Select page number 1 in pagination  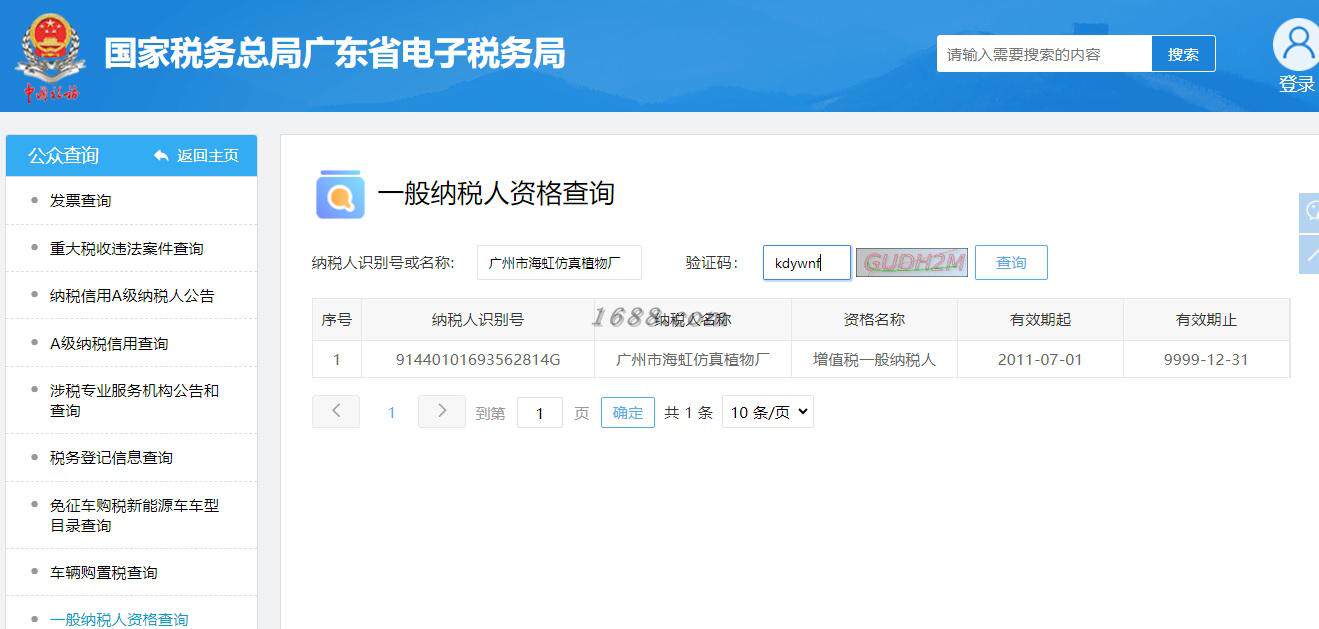[x=392, y=412]
